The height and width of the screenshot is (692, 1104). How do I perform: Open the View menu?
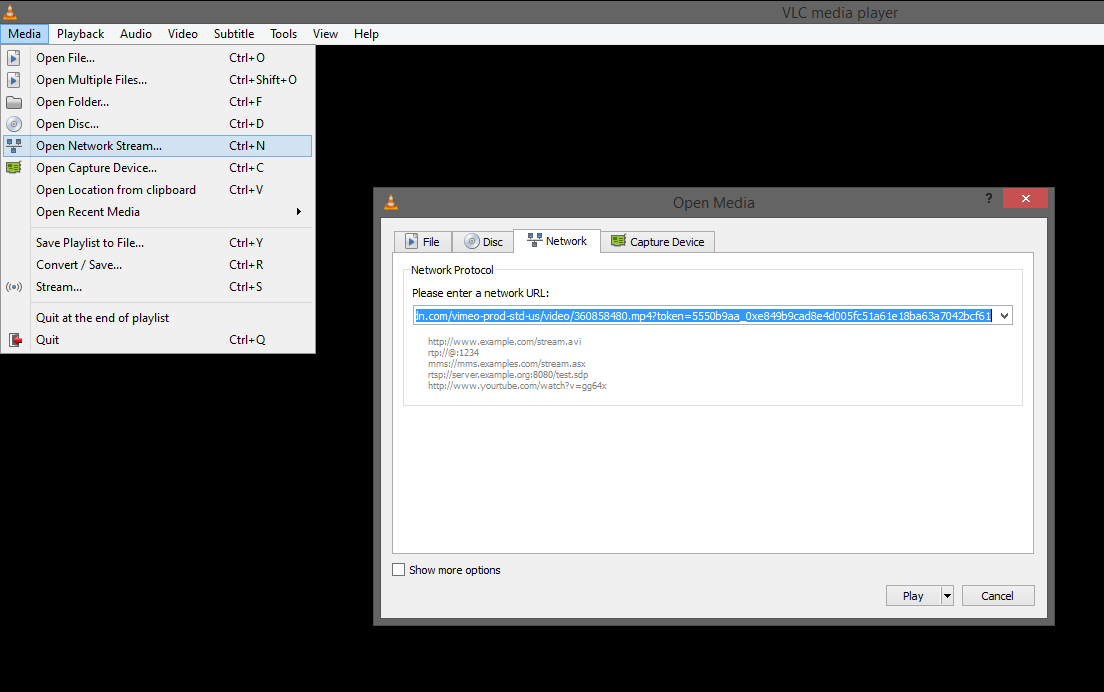pyautogui.click(x=325, y=34)
